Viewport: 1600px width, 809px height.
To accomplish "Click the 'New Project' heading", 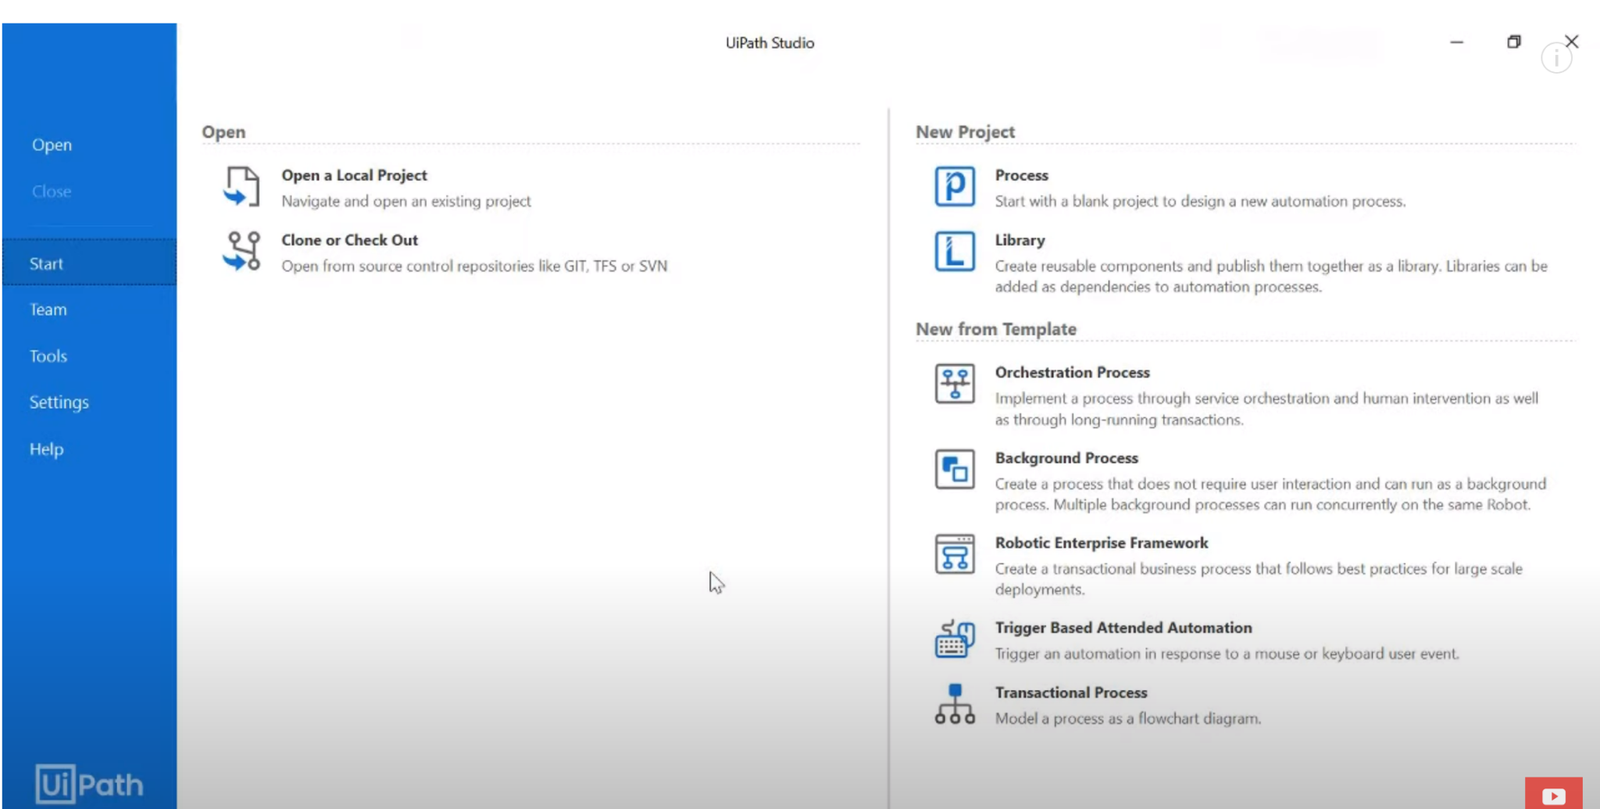I will point(965,132).
